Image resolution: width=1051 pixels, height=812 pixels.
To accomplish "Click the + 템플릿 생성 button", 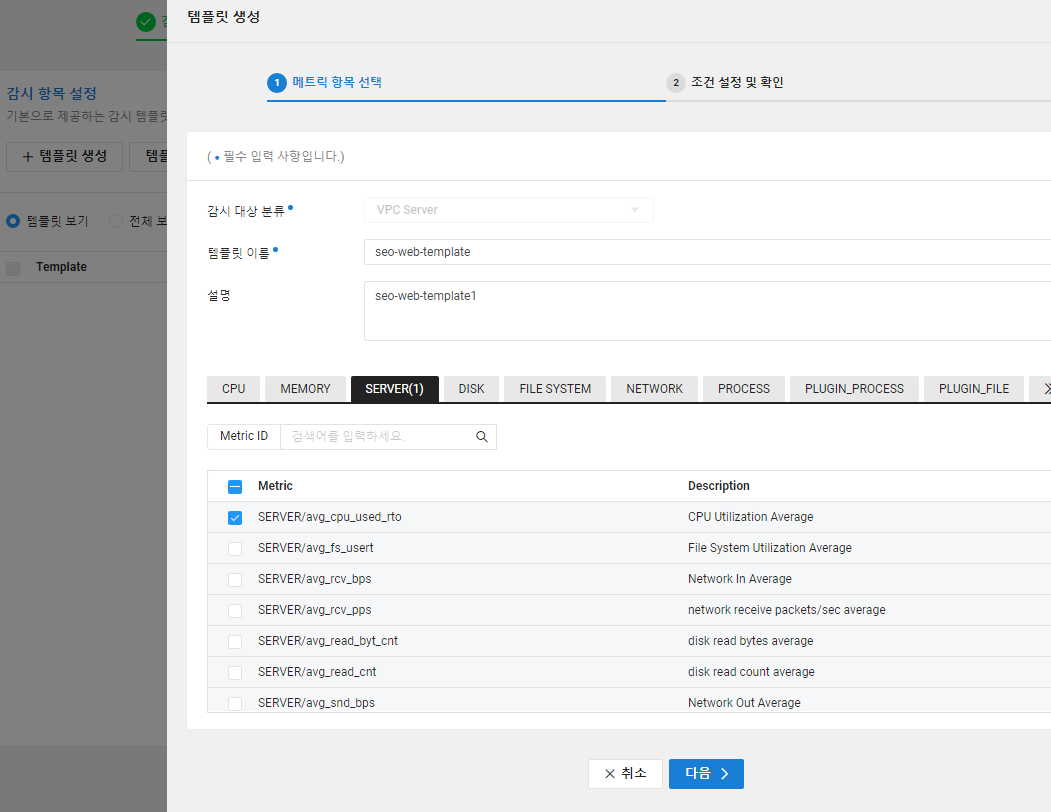I will [64, 156].
